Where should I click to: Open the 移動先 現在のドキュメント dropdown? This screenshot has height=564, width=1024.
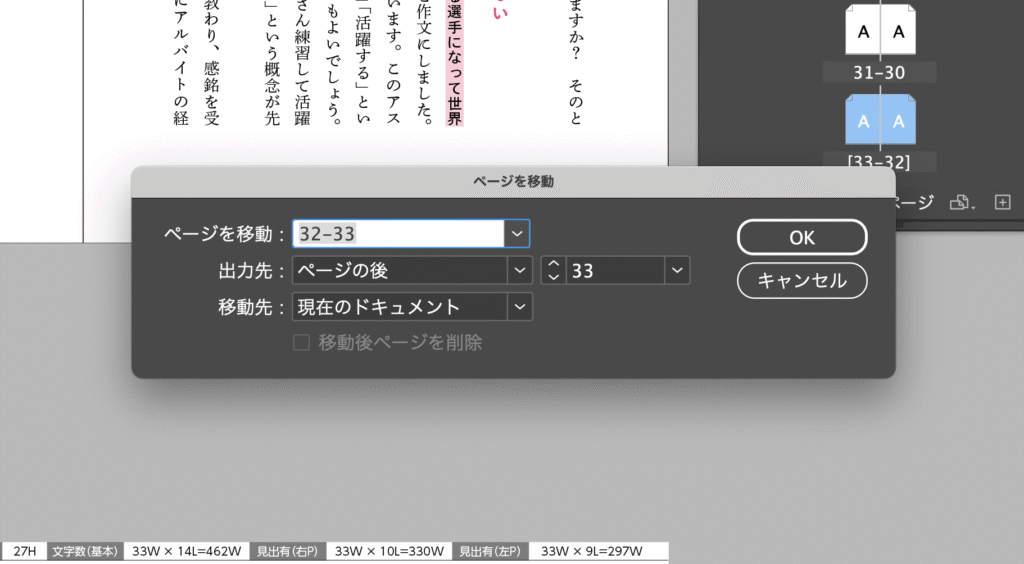click(x=412, y=307)
